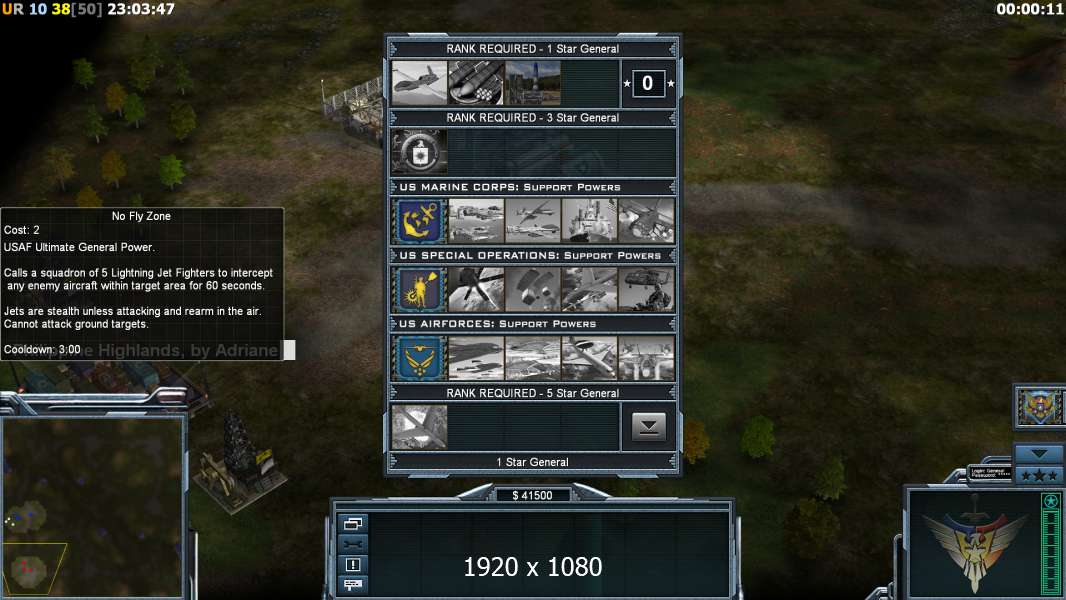Open the three-star generals promotion button

[x=1039, y=475]
